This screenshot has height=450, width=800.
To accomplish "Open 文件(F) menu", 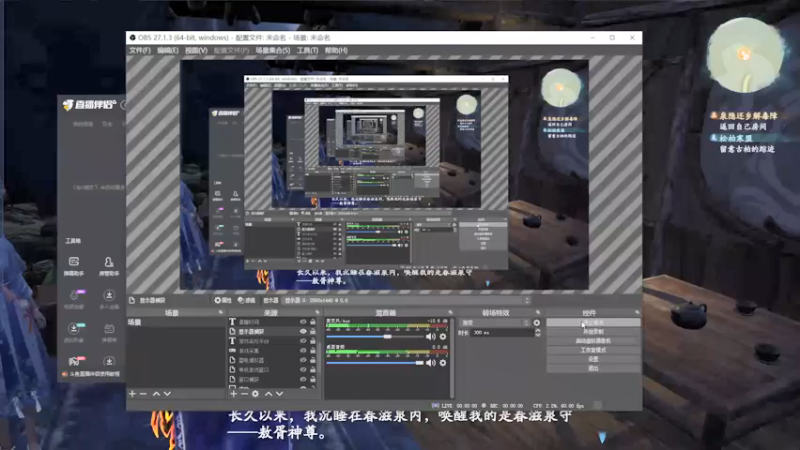I will coord(139,51).
